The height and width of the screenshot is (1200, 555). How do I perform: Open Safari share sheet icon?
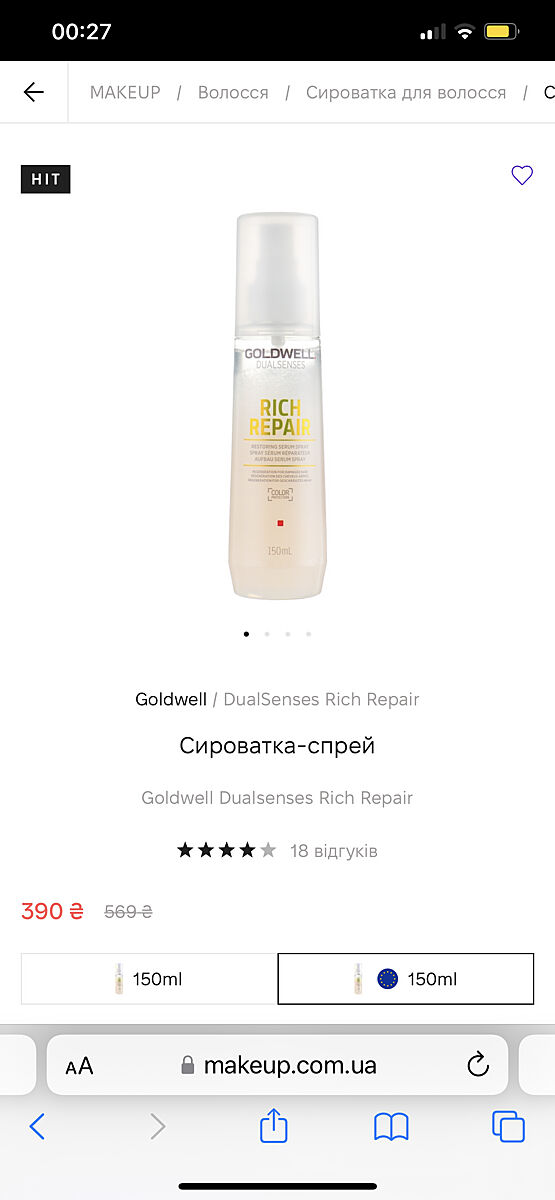point(274,1126)
